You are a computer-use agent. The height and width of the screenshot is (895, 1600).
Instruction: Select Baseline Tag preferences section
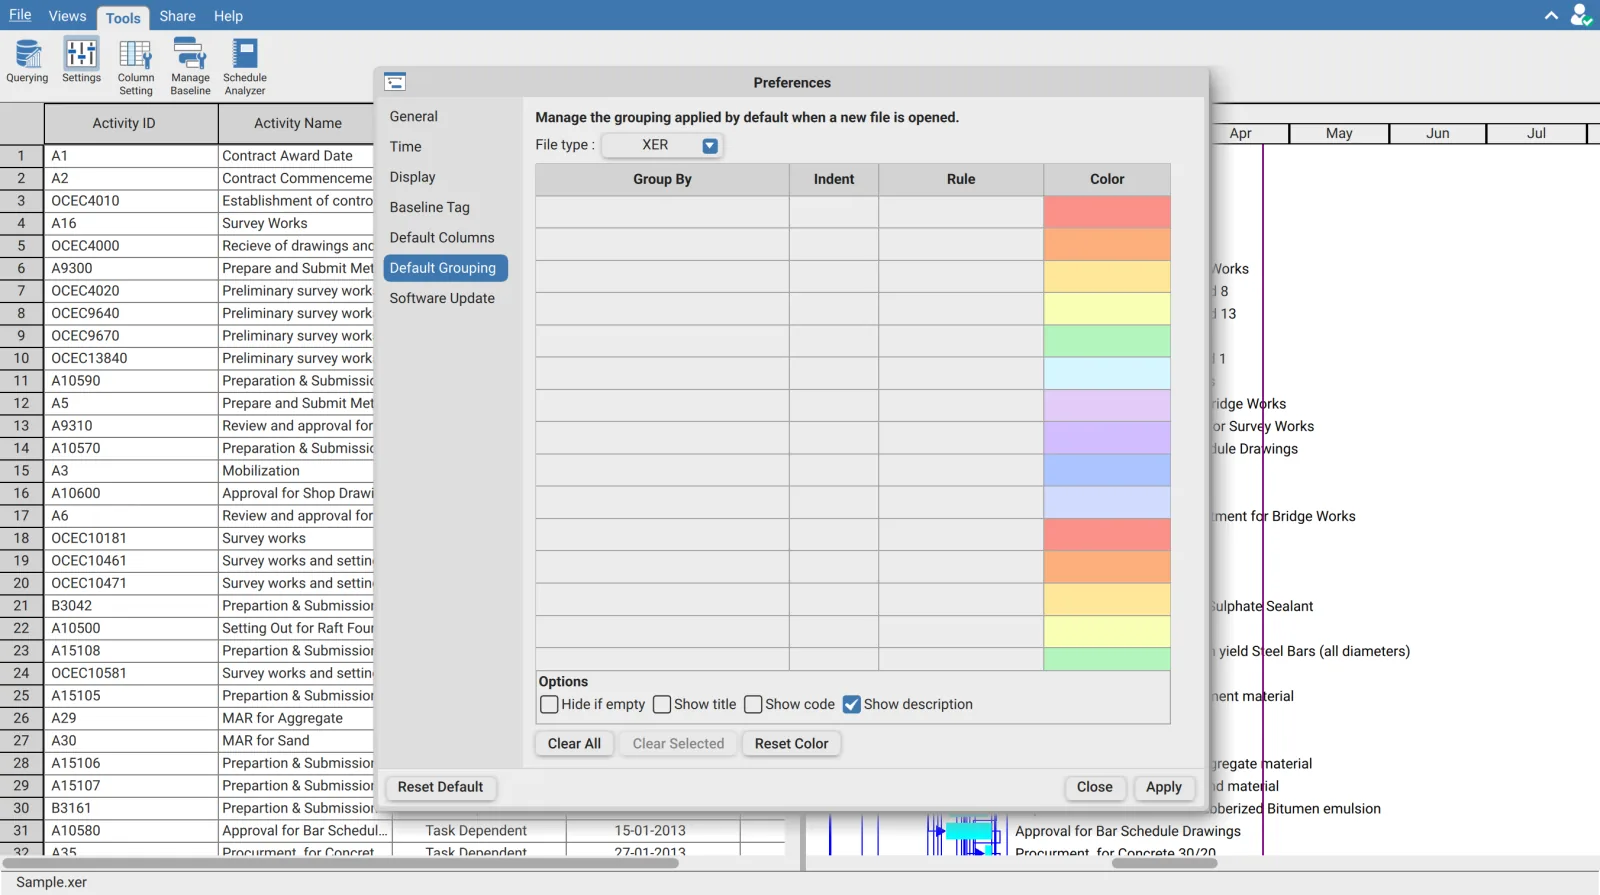pos(429,207)
